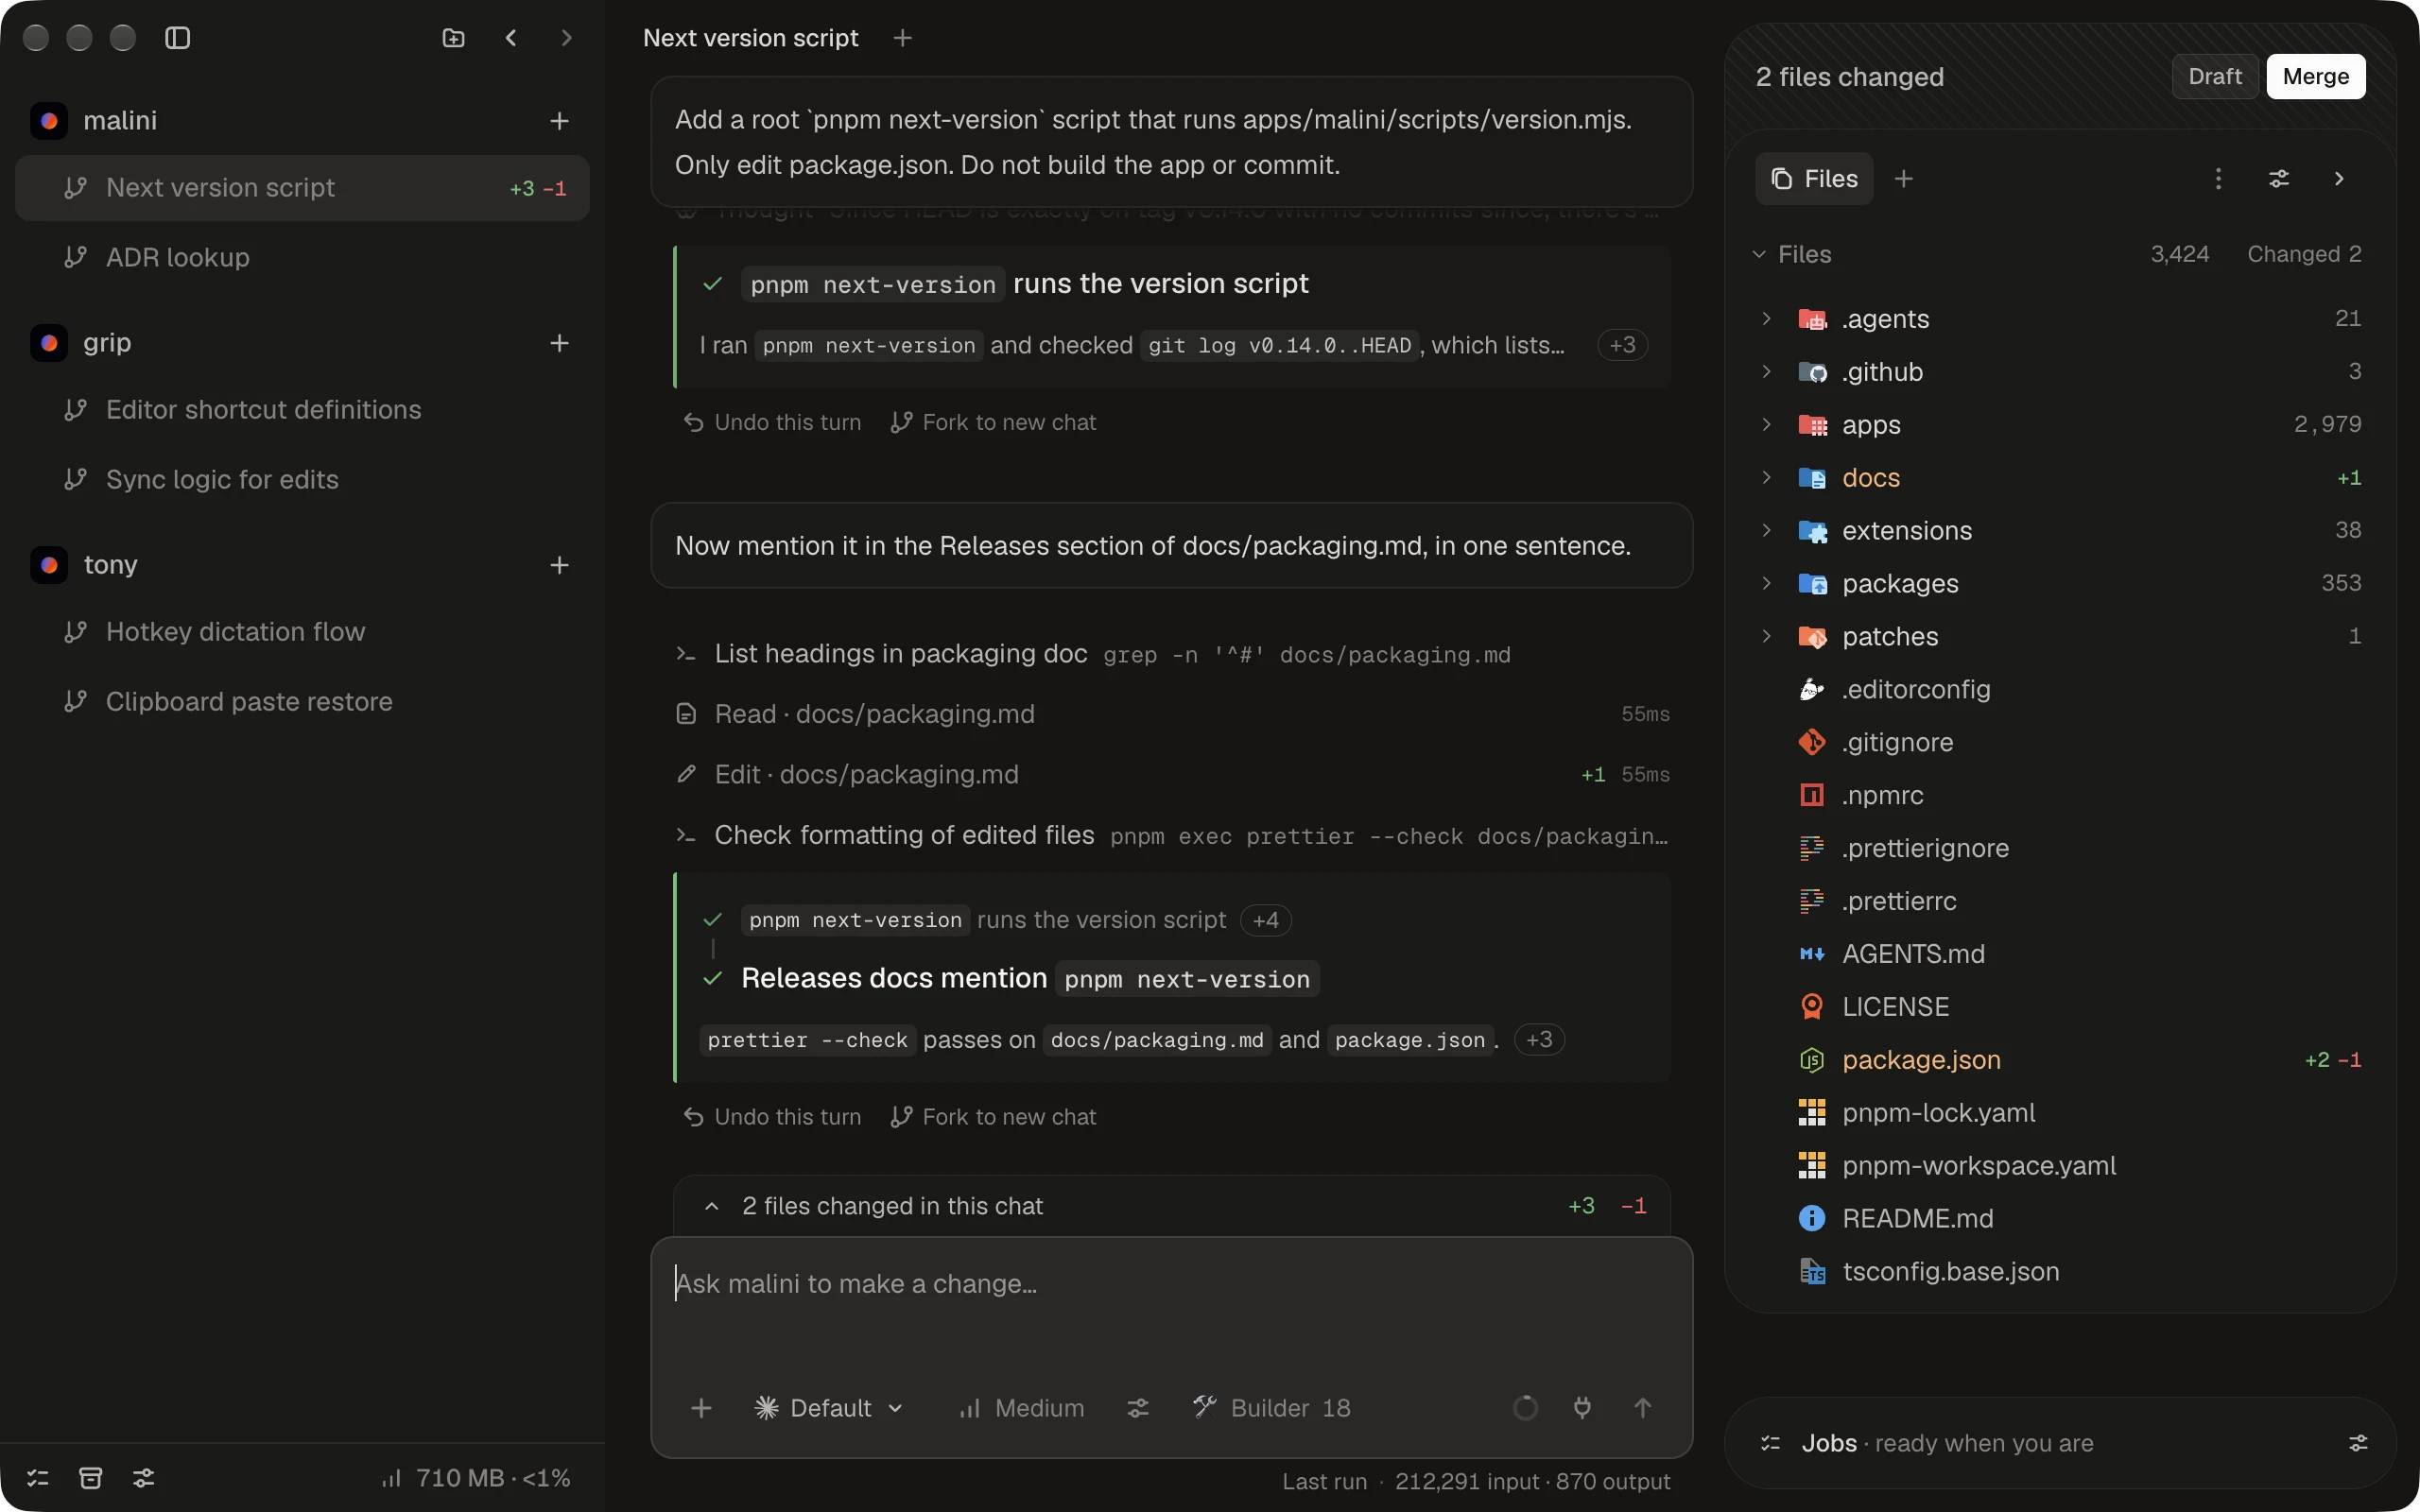Switch to Draft mode
2420x1512 pixels.
coord(2215,77)
